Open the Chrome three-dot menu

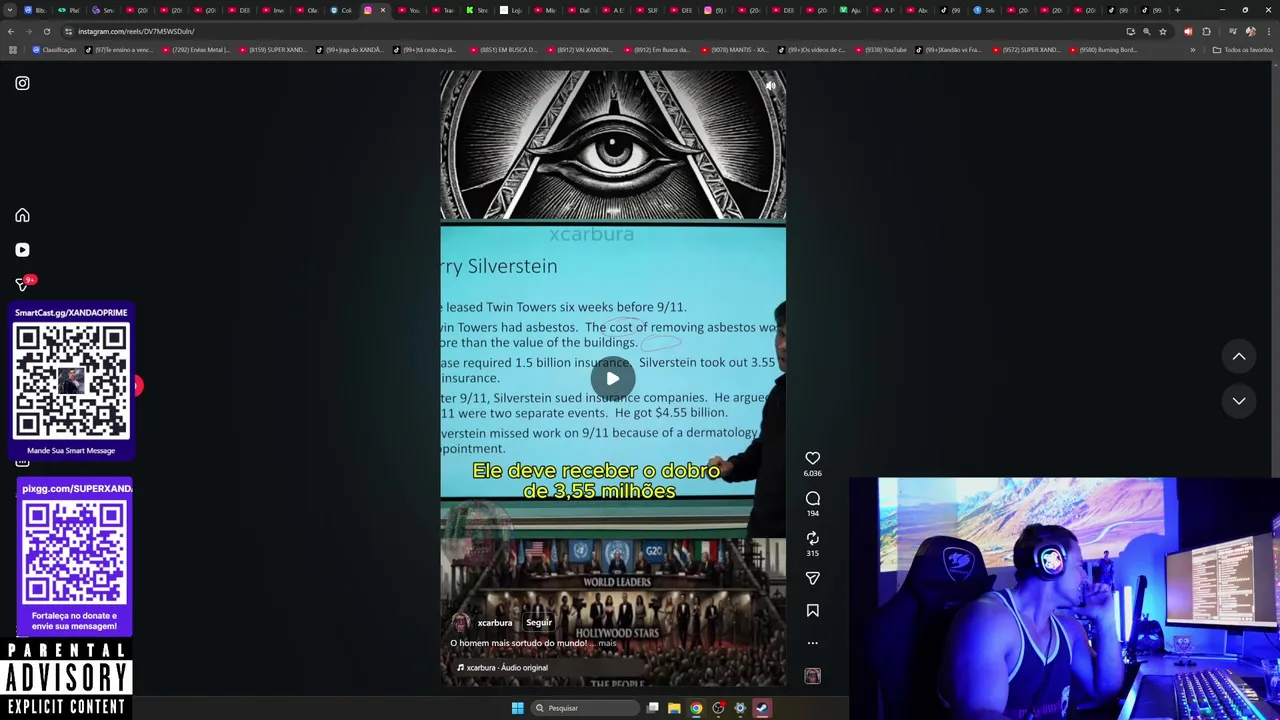coord(1267,31)
